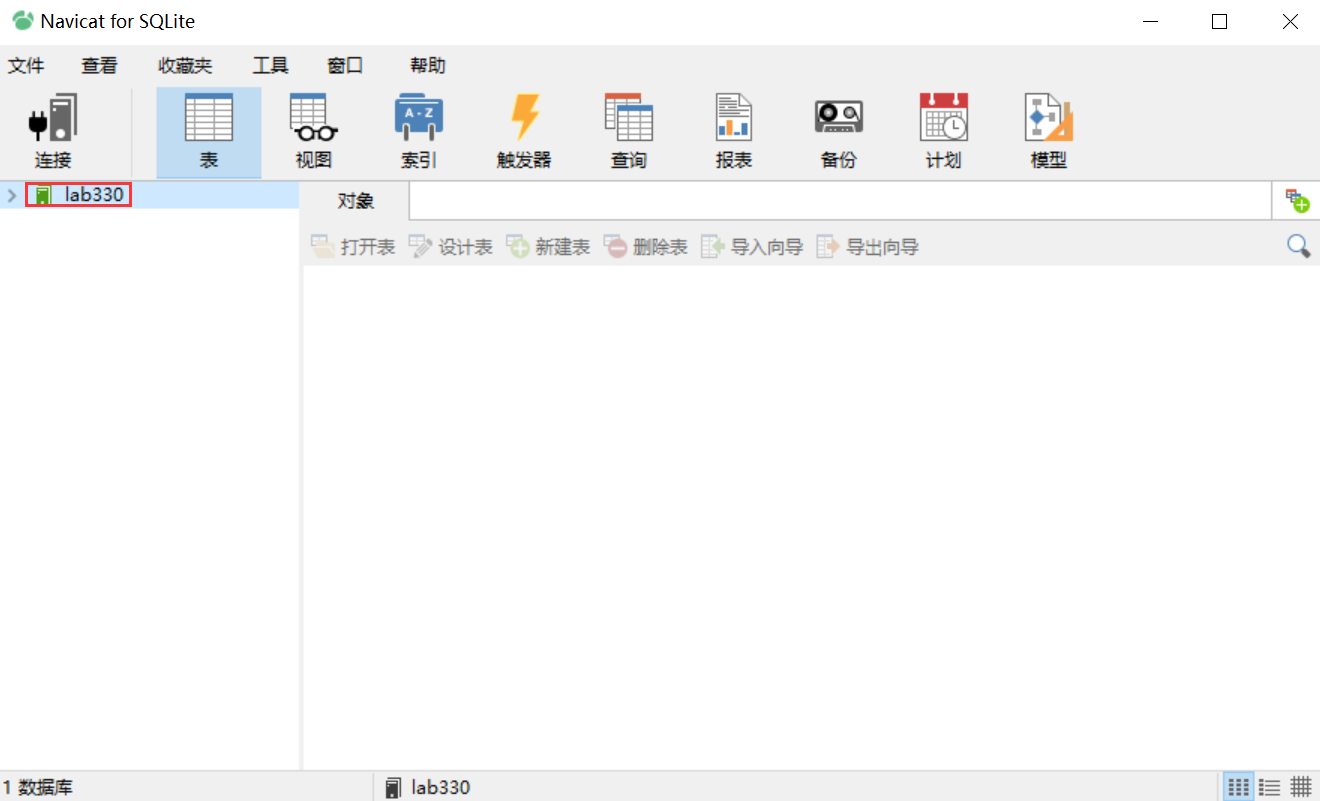Open the 索引 (Indexes) panel
The image size is (1320, 801).
coord(418,130)
